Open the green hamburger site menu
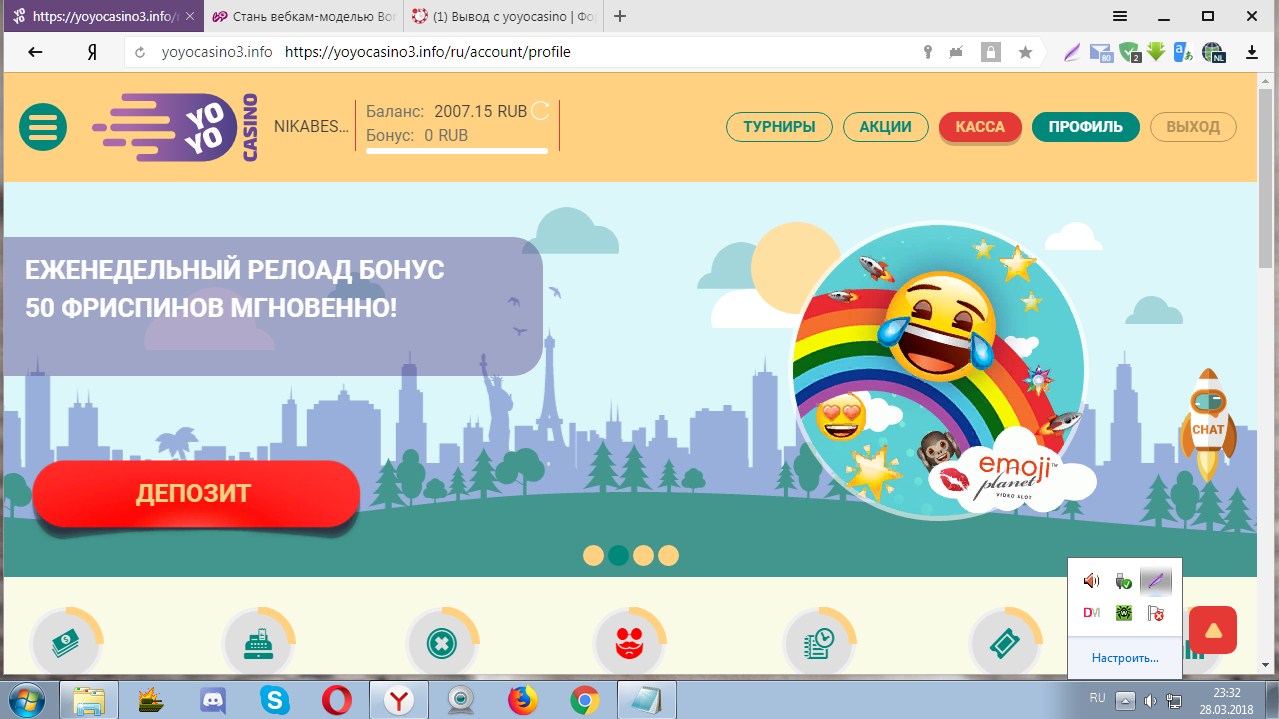Viewport: 1279px width, 719px height. 42,127
